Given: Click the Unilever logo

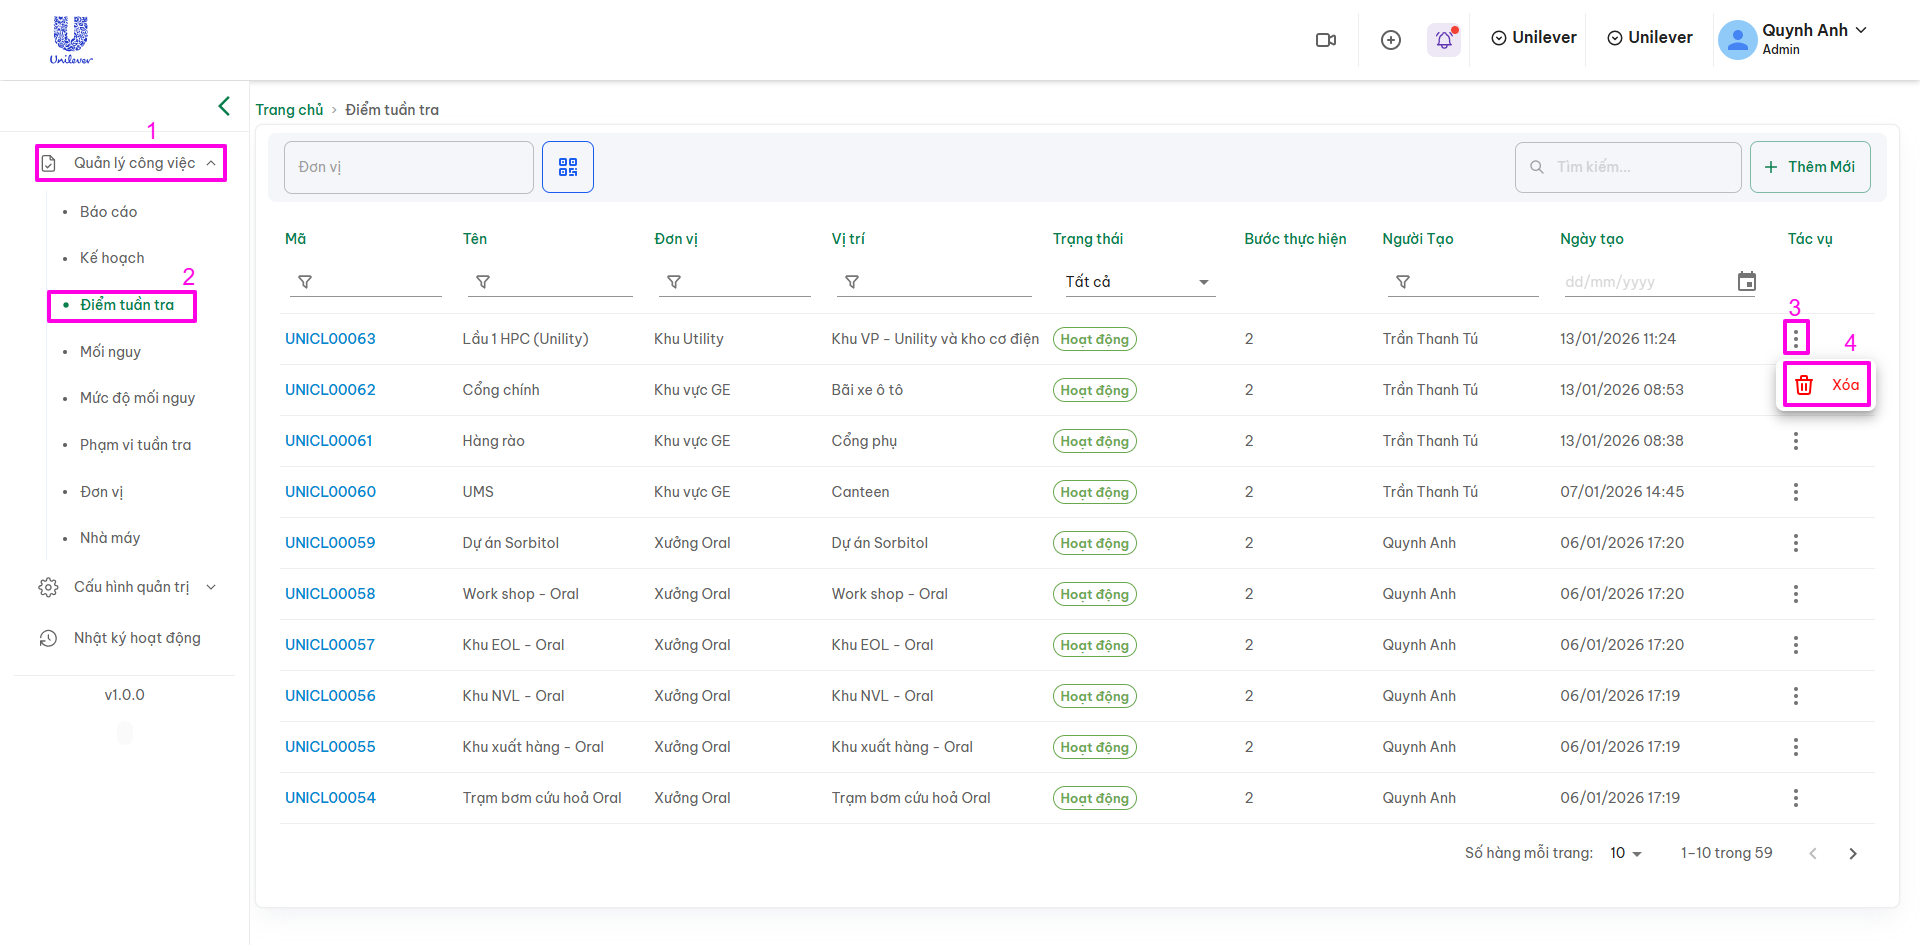Looking at the screenshot, I should click(71, 40).
